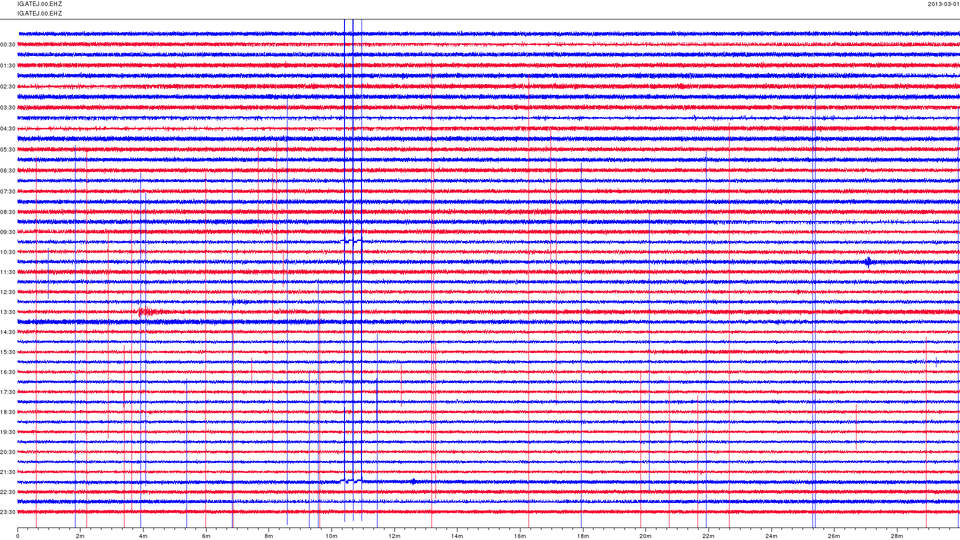Click the 20m axis tick label
This screenshot has height=540, width=960.
(x=645, y=536)
